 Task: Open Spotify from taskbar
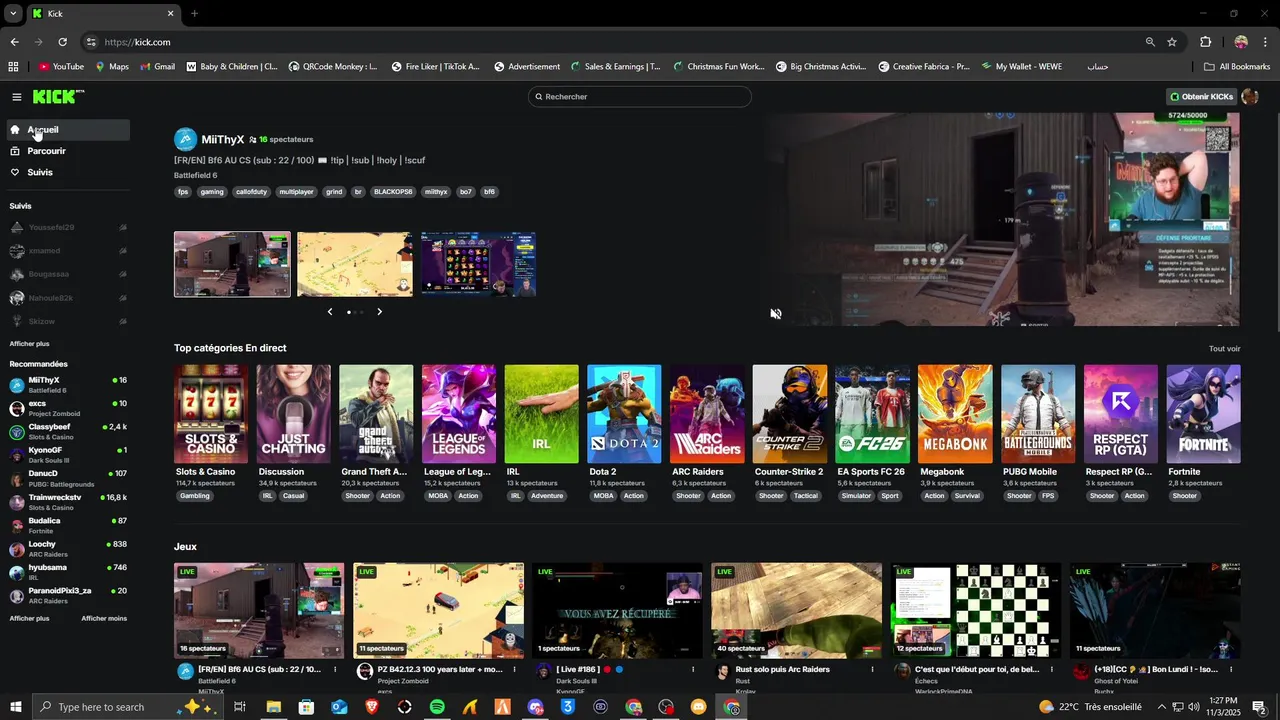tap(437, 707)
